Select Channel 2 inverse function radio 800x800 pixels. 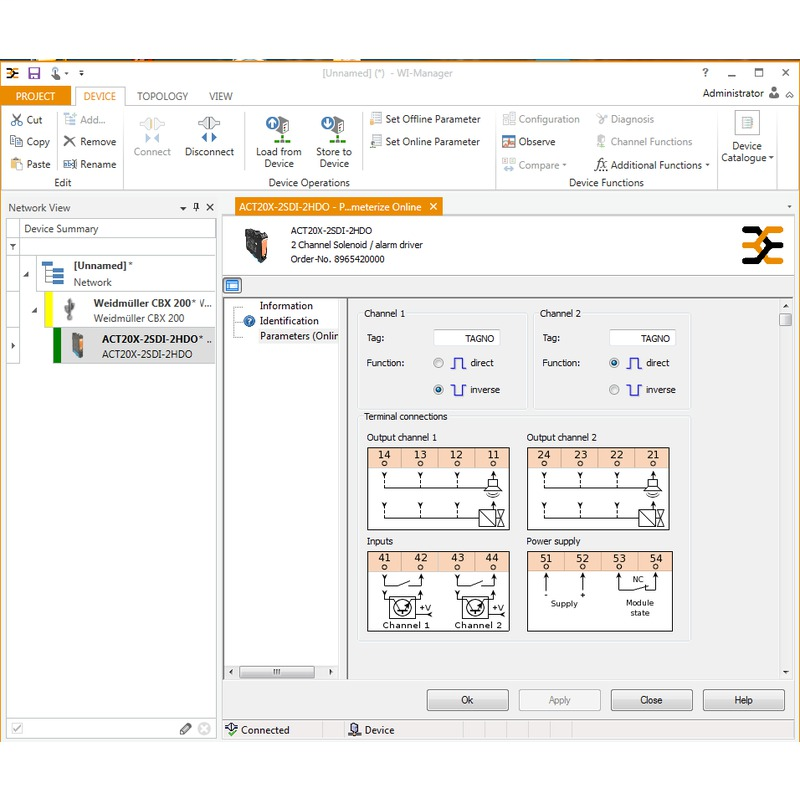pos(614,390)
